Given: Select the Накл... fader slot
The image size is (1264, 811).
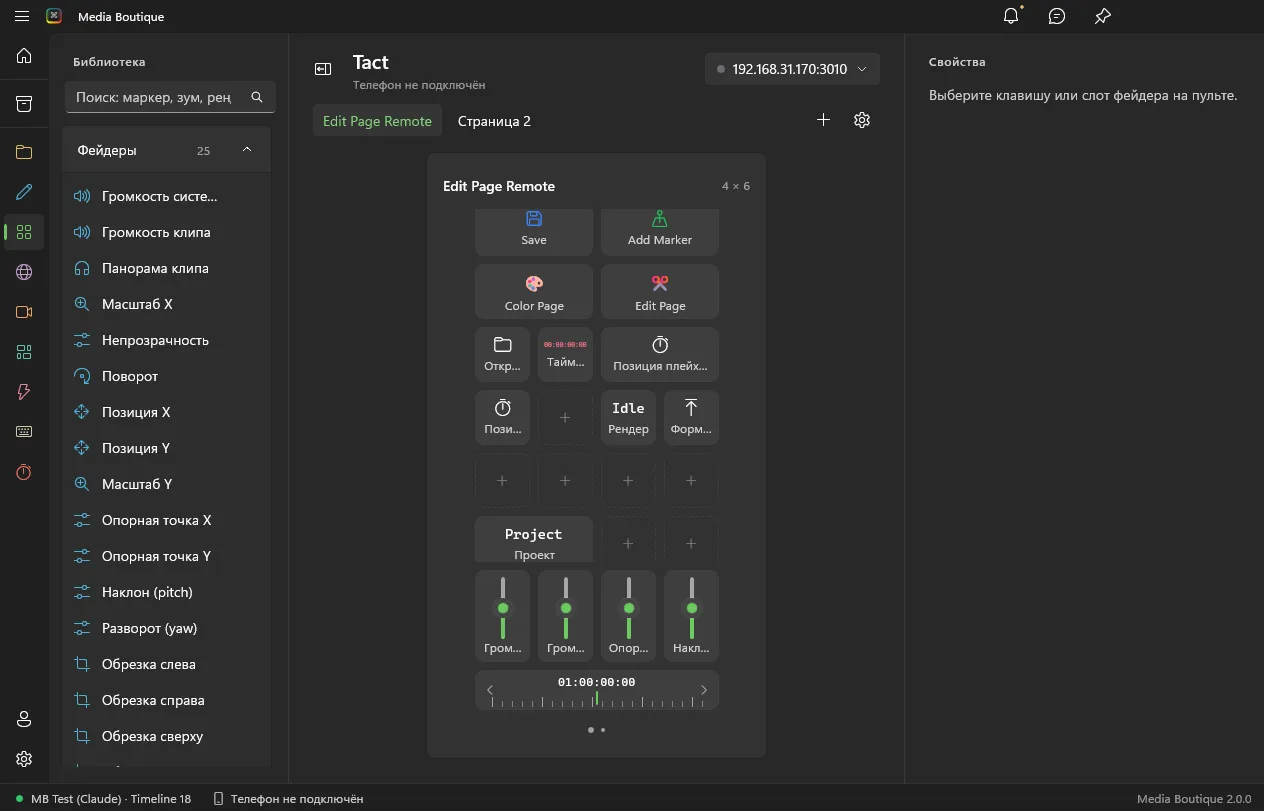Looking at the screenshot, I should [691, 616].
